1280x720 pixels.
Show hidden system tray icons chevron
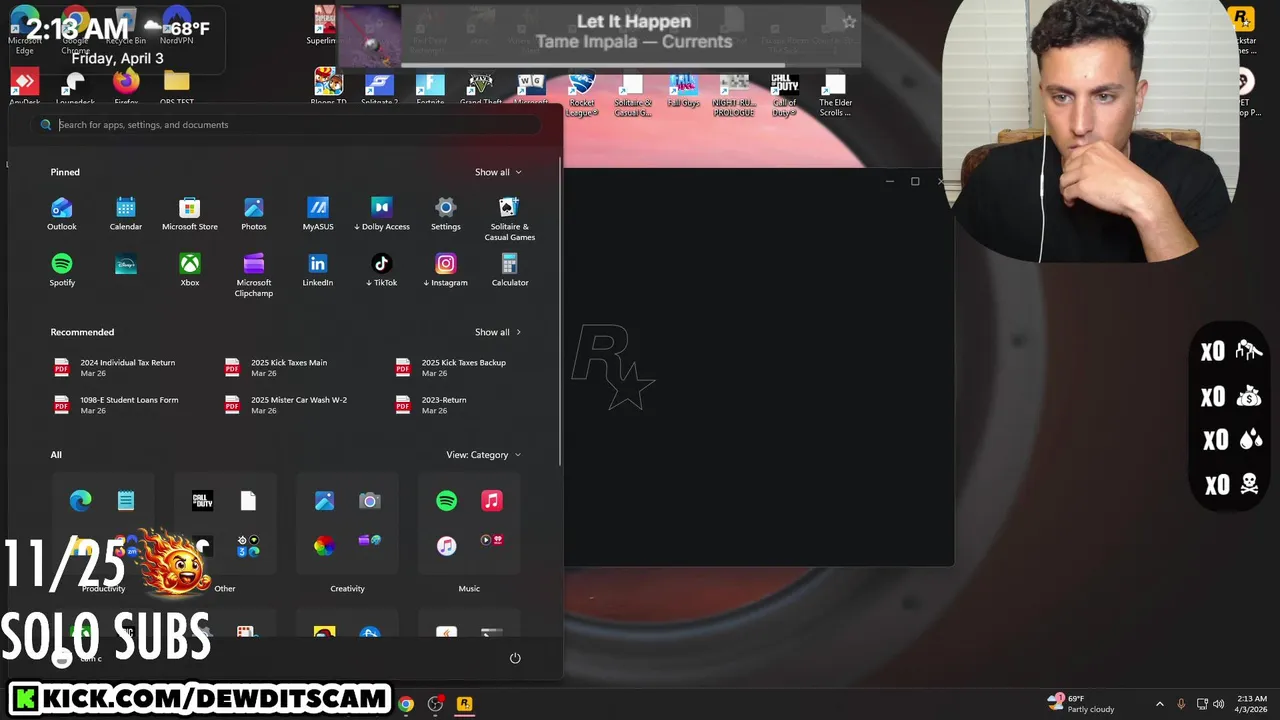point(1159,704)
